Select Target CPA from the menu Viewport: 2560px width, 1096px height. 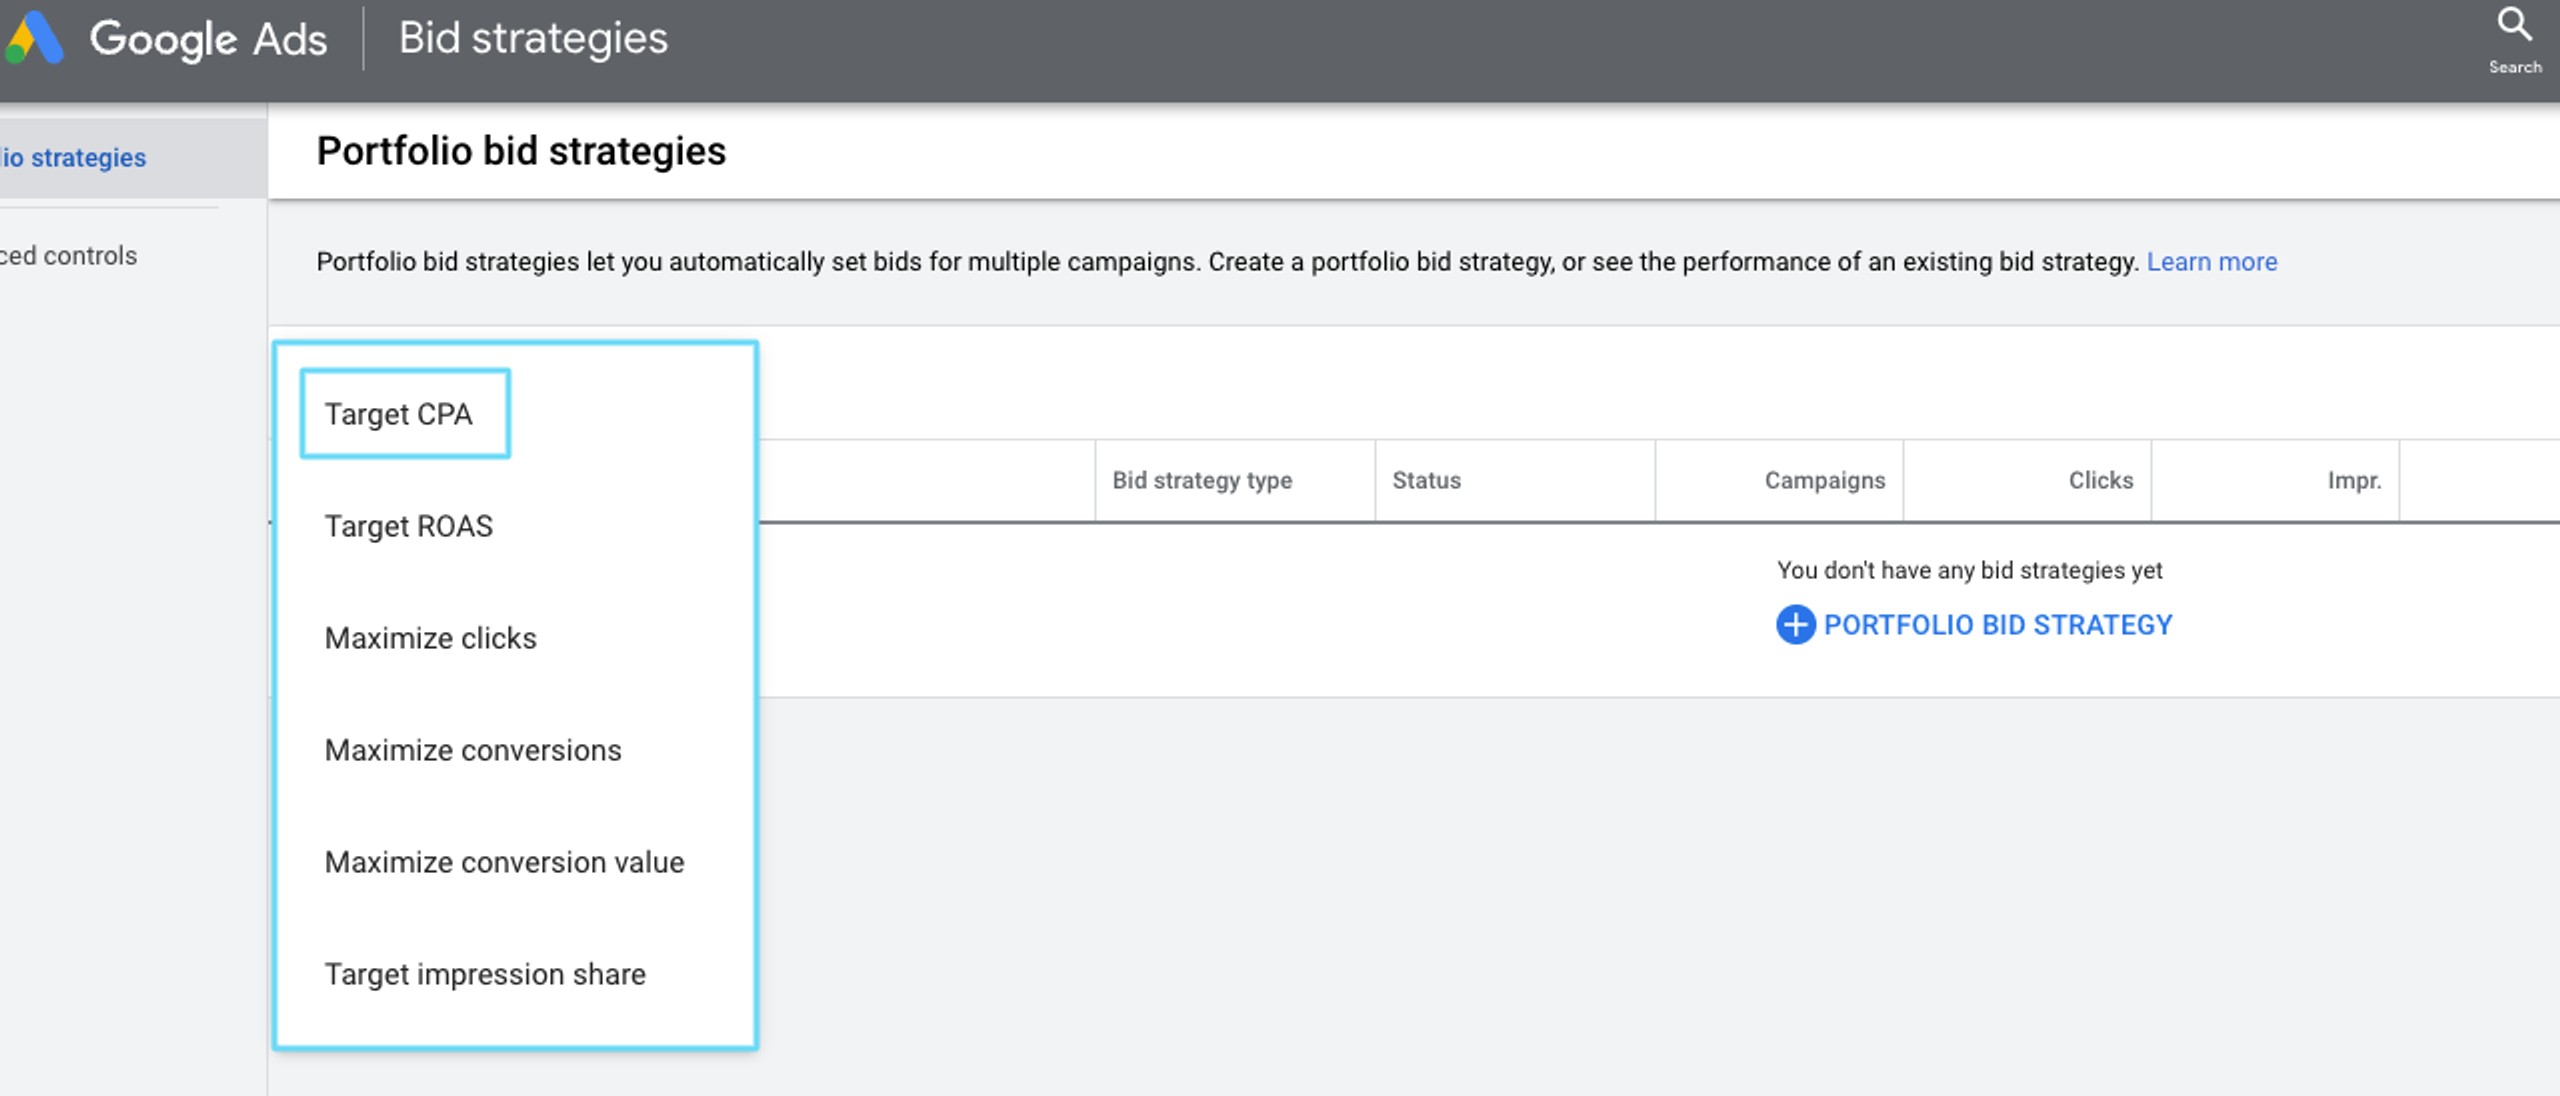coord(399,414)
